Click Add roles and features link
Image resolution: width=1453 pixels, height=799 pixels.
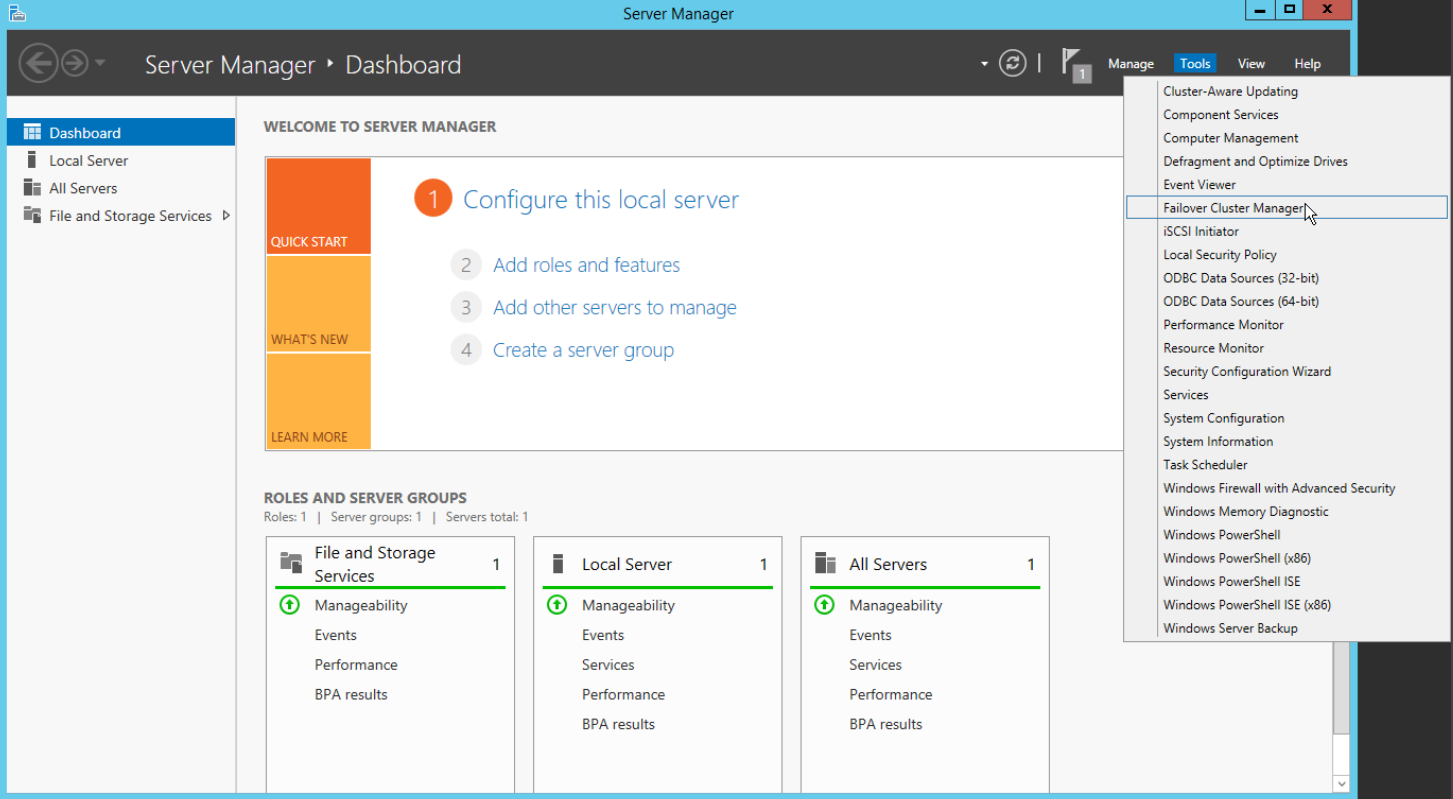point(586,265)
